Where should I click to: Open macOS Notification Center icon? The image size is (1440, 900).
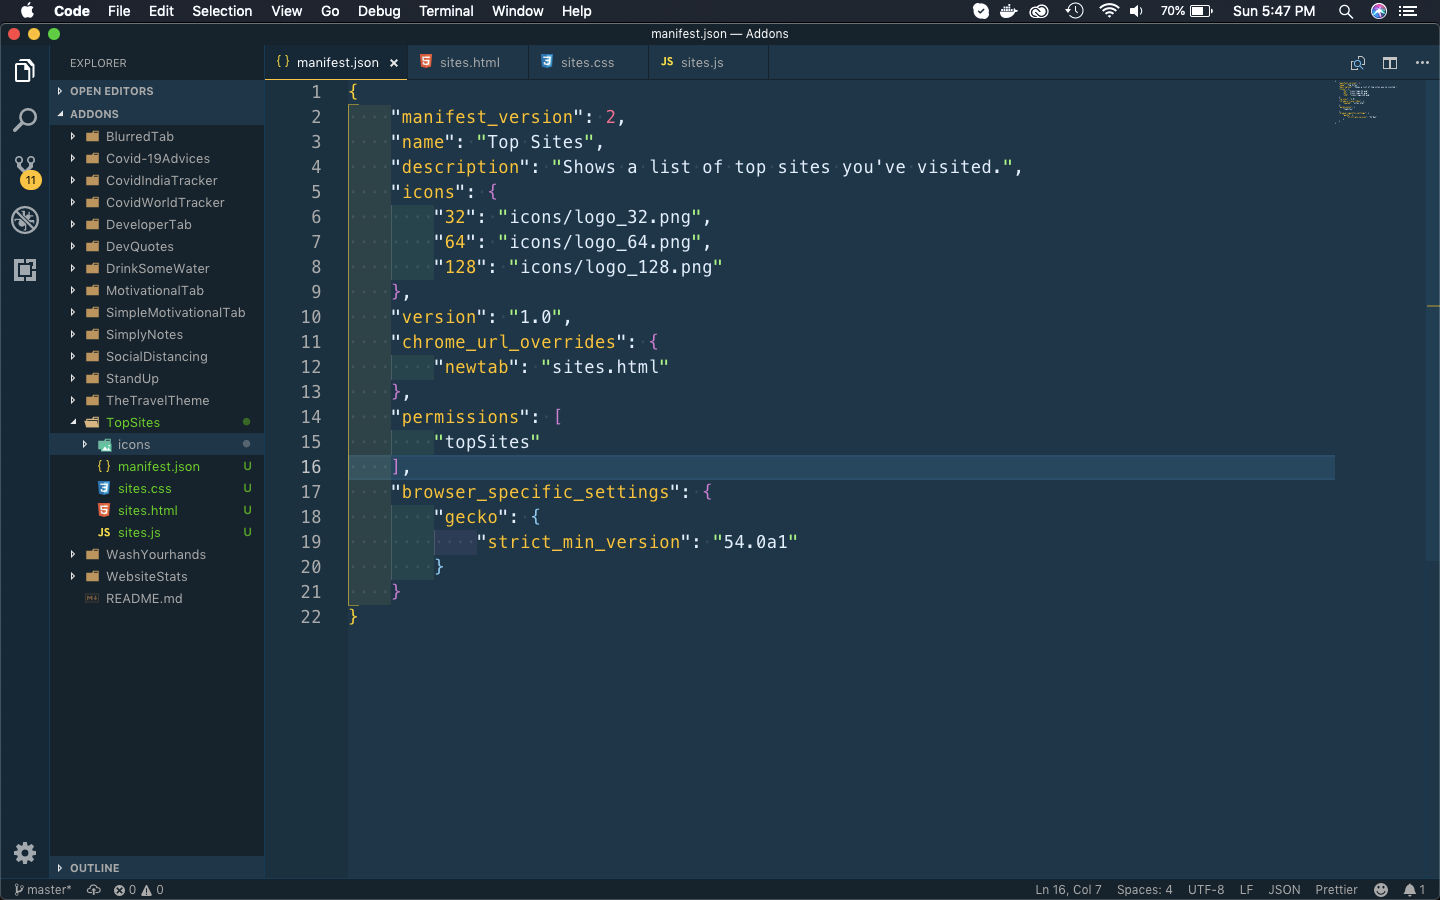(x=1409, y=11)
